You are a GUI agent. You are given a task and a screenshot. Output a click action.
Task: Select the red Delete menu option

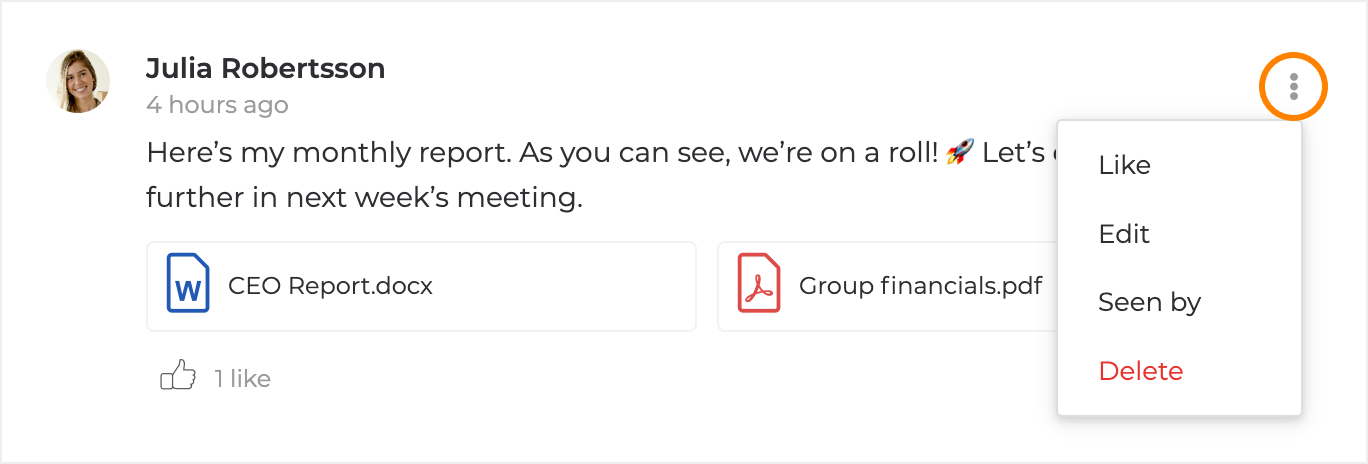pyautogui.click(x=1140, y=371)
